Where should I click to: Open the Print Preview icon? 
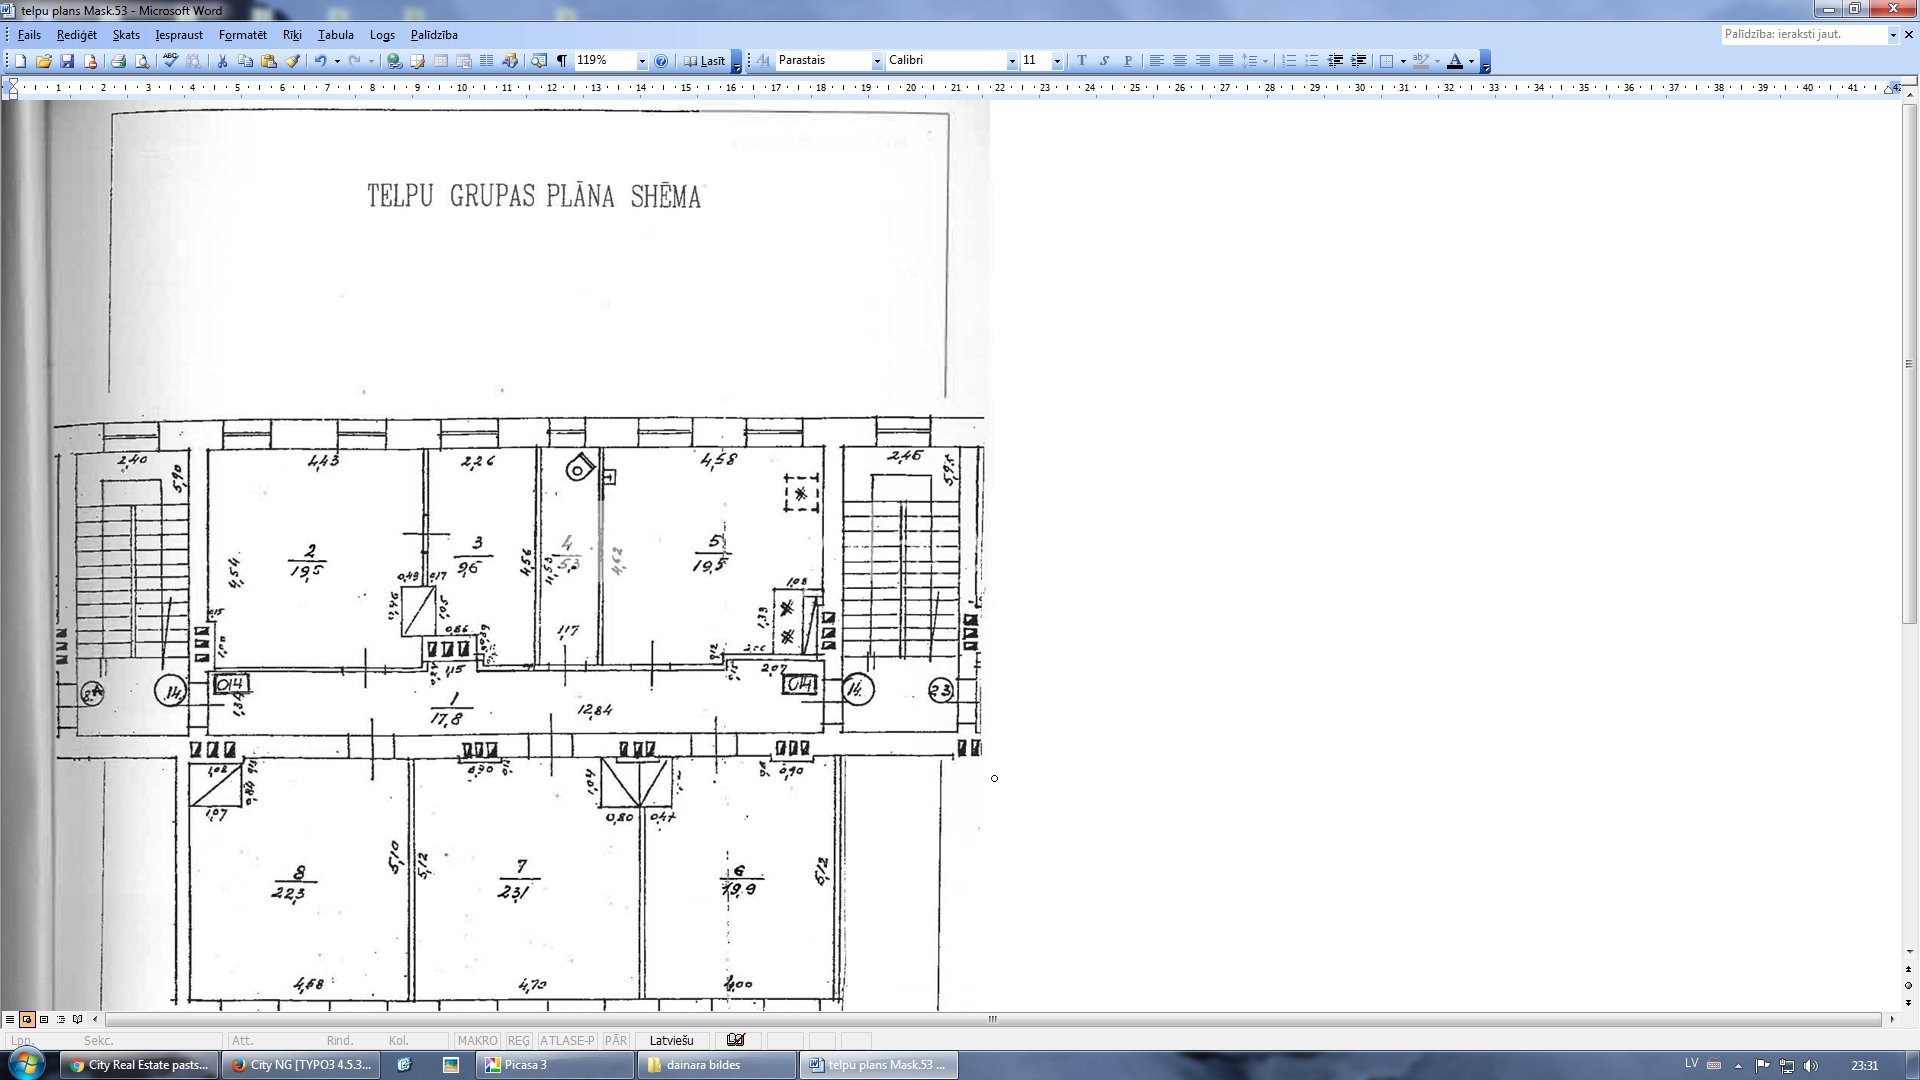point(142,61)
